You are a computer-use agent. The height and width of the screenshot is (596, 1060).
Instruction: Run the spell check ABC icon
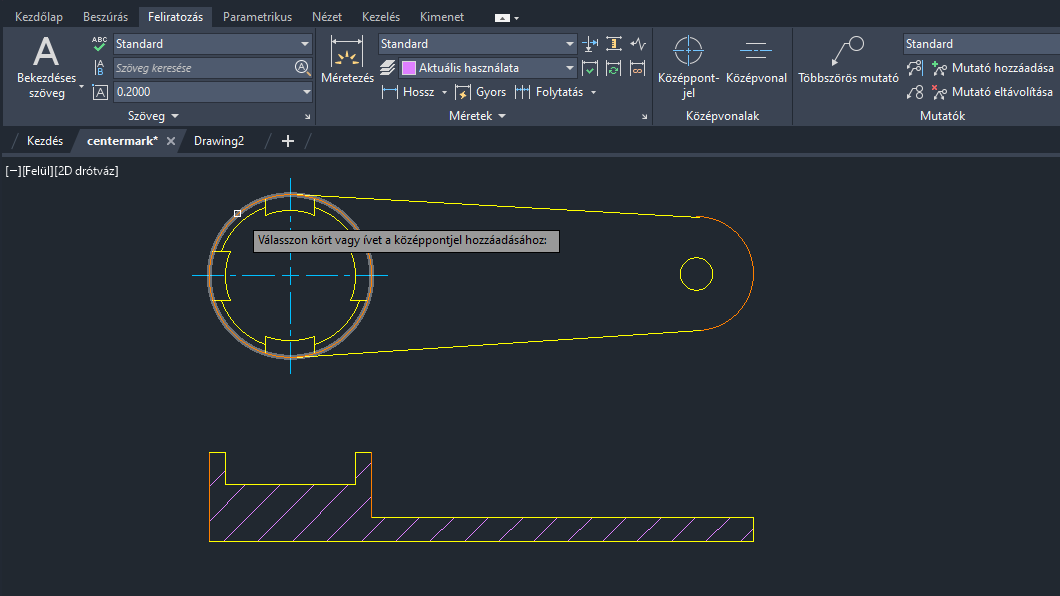[99, 44]
